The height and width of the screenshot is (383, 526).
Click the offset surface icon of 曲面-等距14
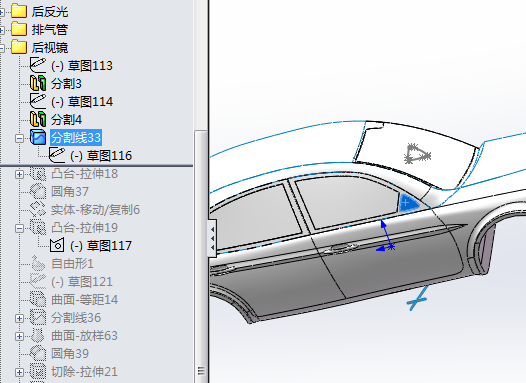pyautogui.click(x=38, y=299)
